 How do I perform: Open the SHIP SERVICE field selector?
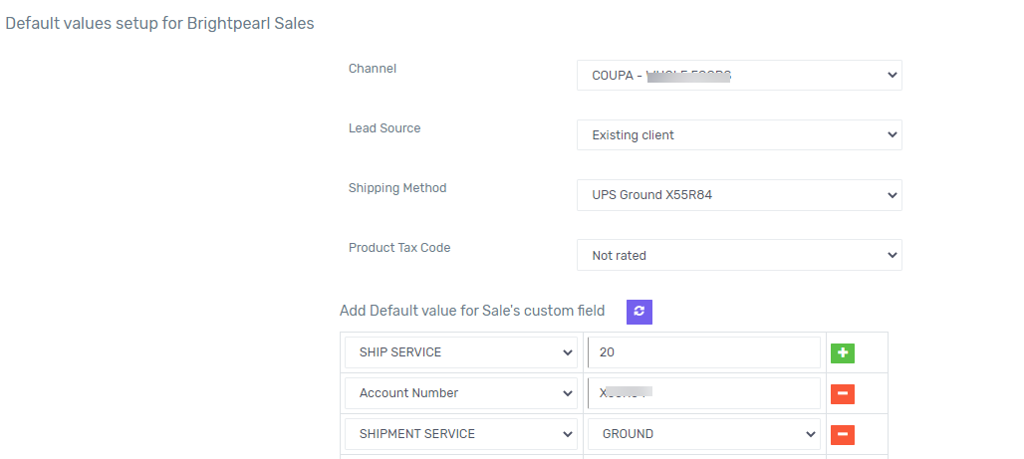click(461, 353)
